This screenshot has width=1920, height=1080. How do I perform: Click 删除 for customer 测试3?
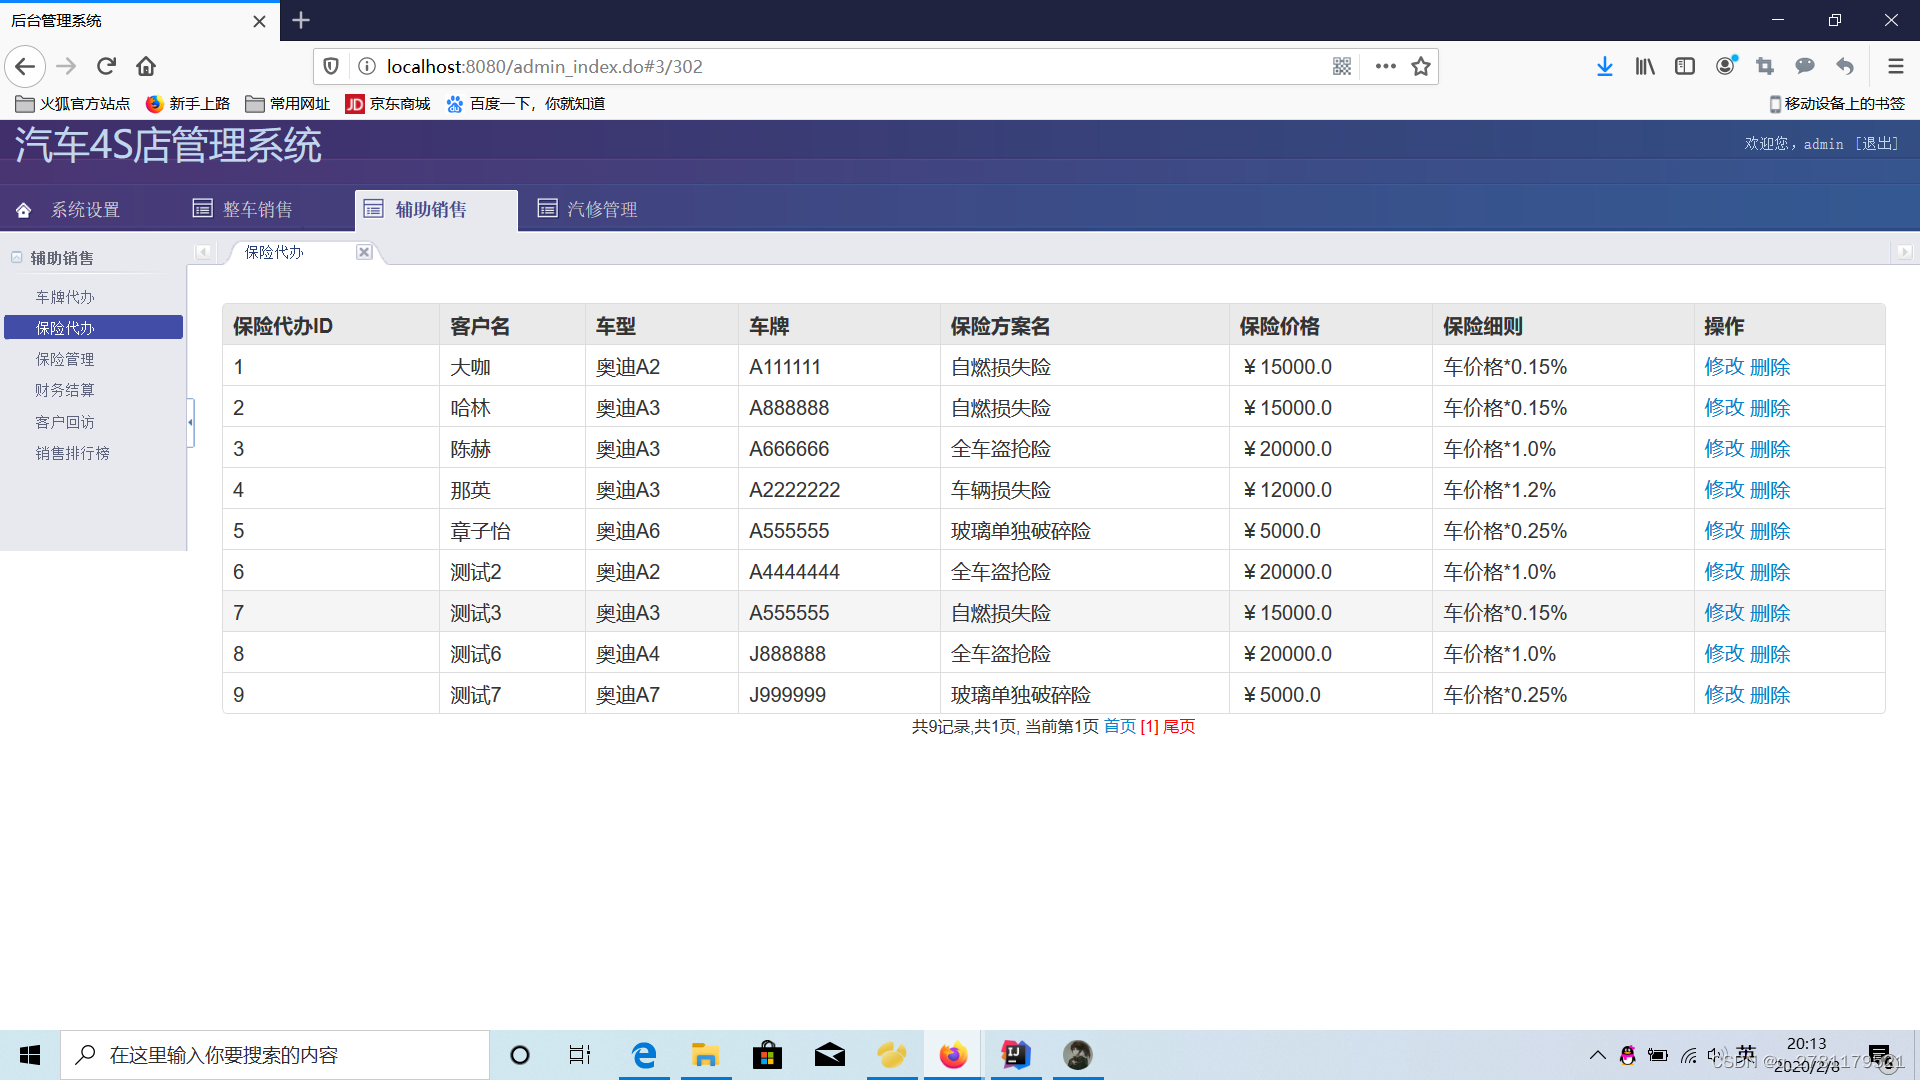click(x=1770, y=613)
